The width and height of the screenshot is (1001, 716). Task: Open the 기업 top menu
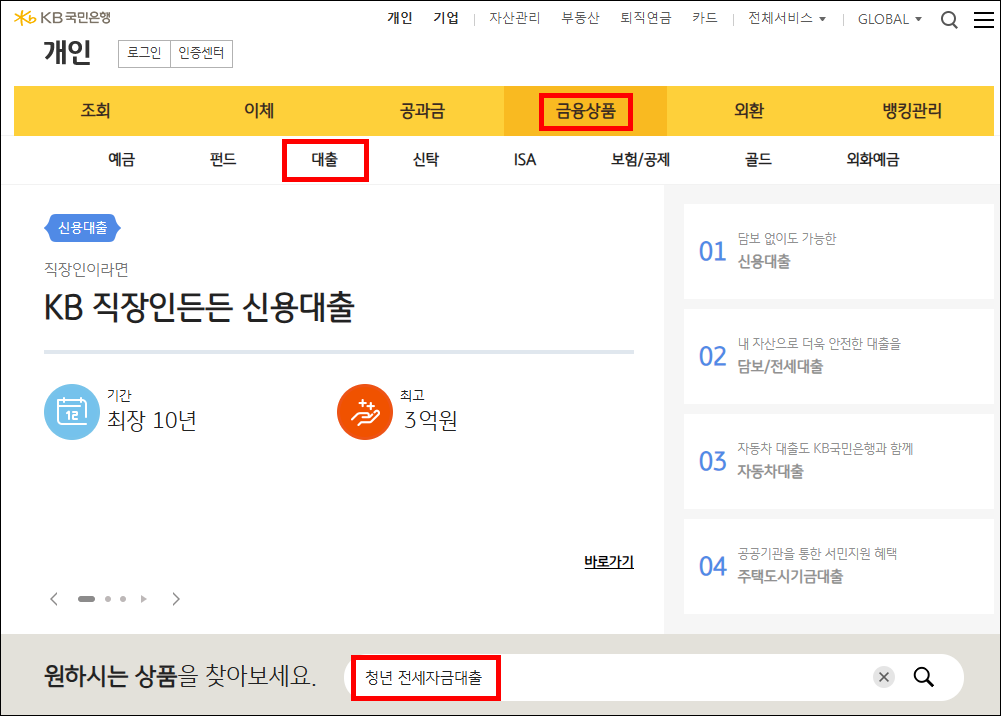click(446, 18)
